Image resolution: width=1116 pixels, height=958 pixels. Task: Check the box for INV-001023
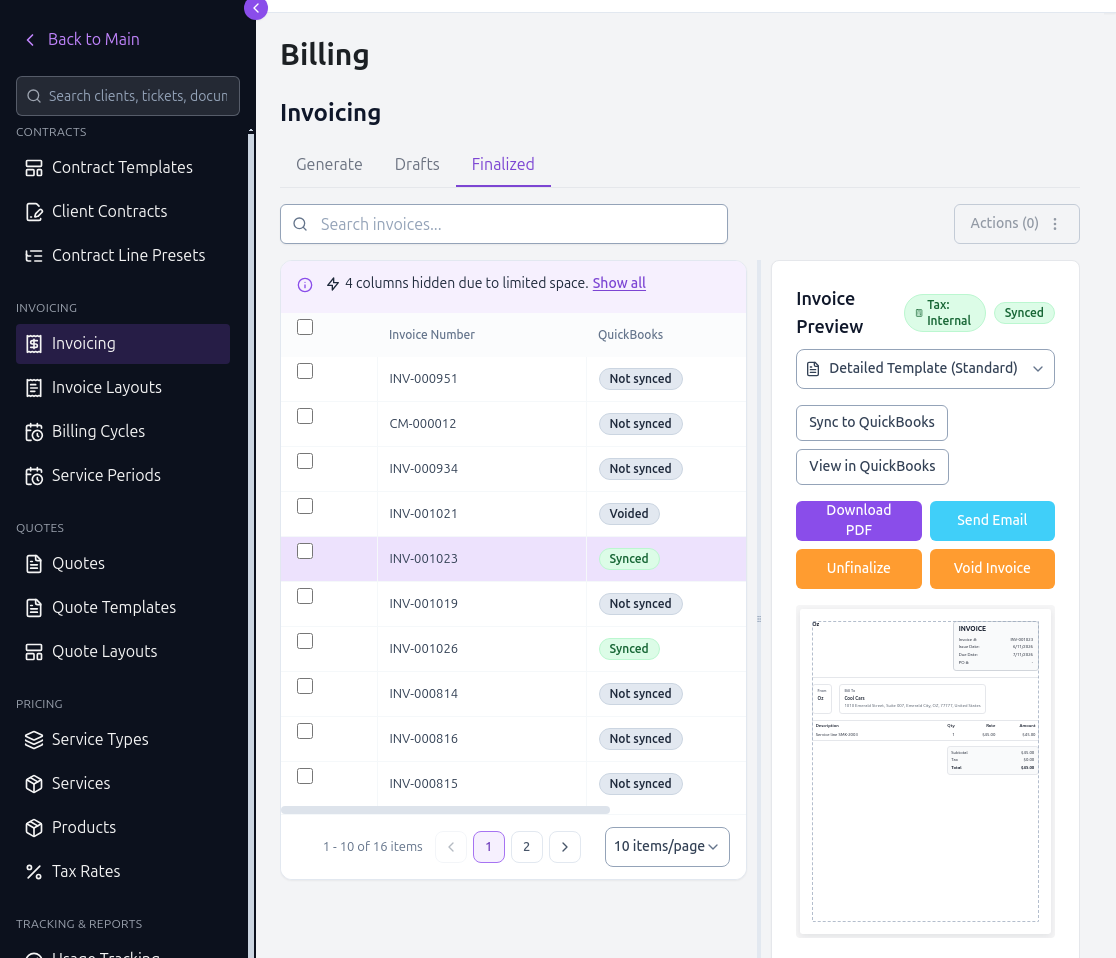click(305, 551)
